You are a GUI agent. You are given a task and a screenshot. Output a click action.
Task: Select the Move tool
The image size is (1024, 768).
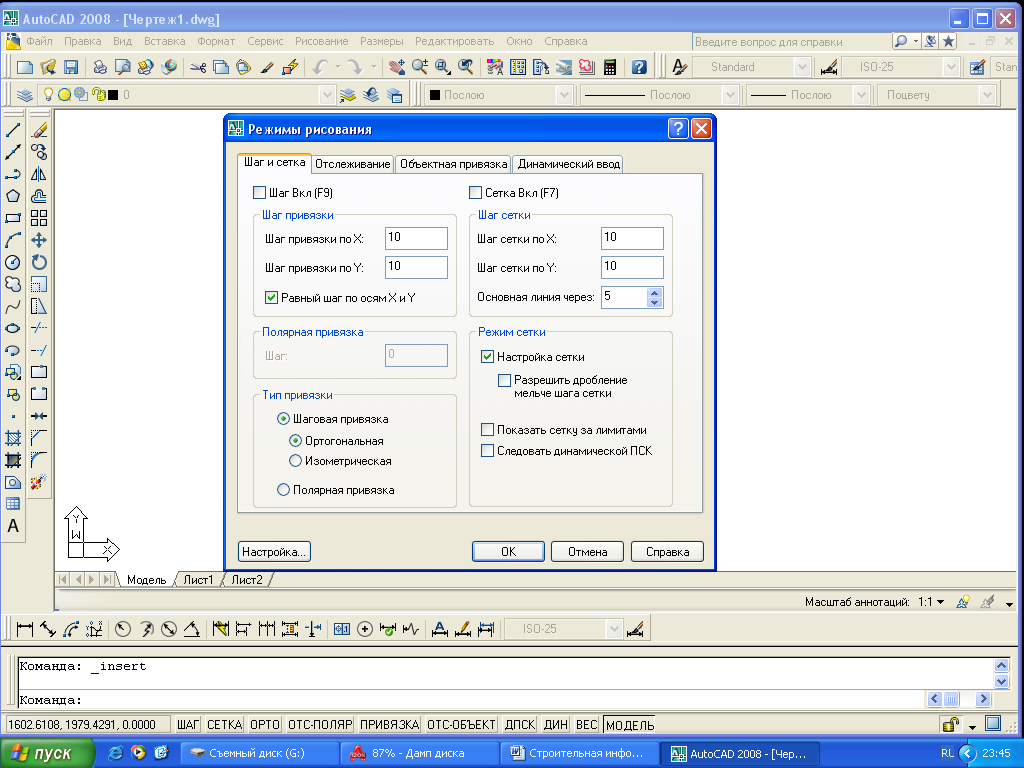tap(39, 240)
